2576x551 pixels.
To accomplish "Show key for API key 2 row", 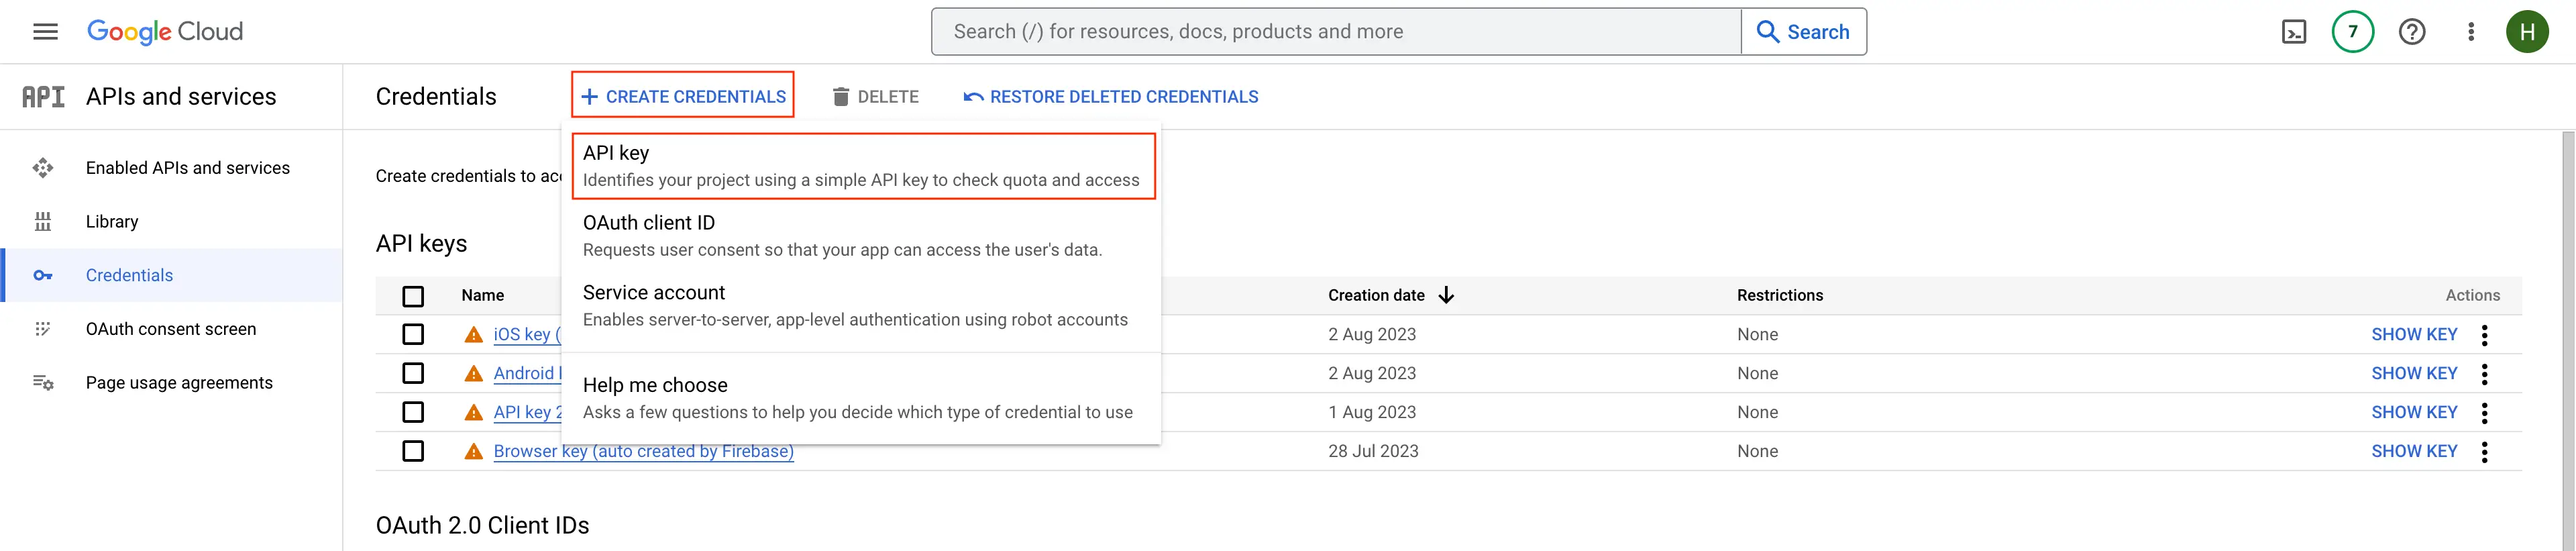I will tap(2414, 413).
